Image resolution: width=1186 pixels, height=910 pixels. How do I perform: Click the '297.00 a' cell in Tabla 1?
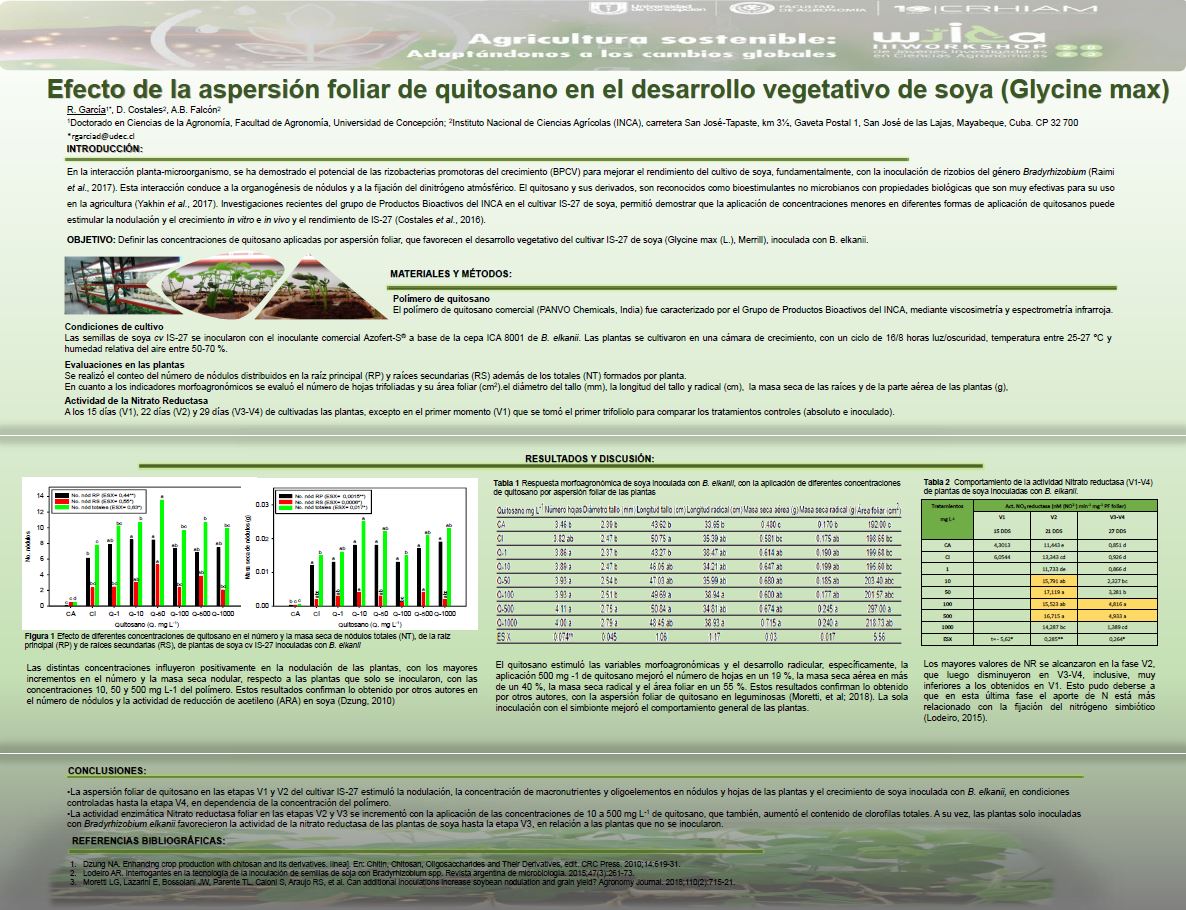click(879, 608)
